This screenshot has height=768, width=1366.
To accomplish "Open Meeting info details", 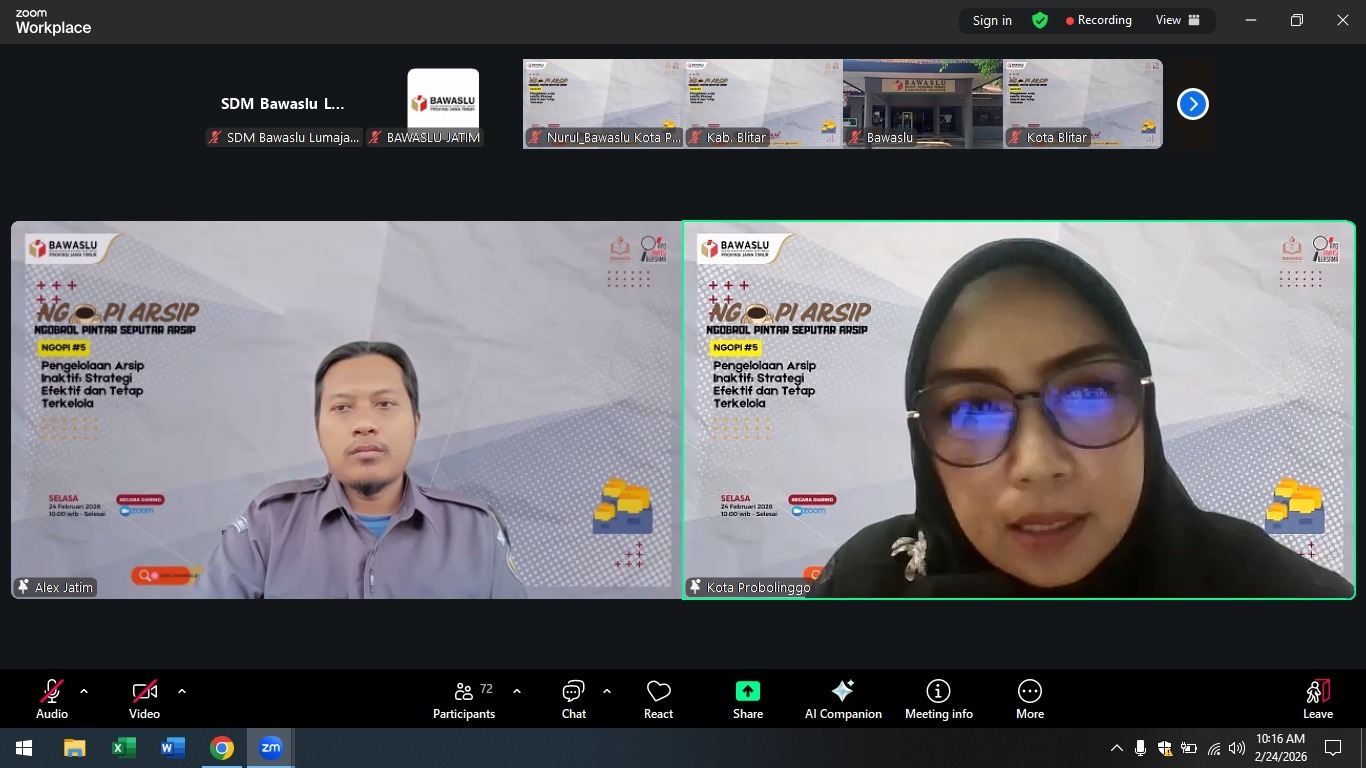I will click(938, 699).
